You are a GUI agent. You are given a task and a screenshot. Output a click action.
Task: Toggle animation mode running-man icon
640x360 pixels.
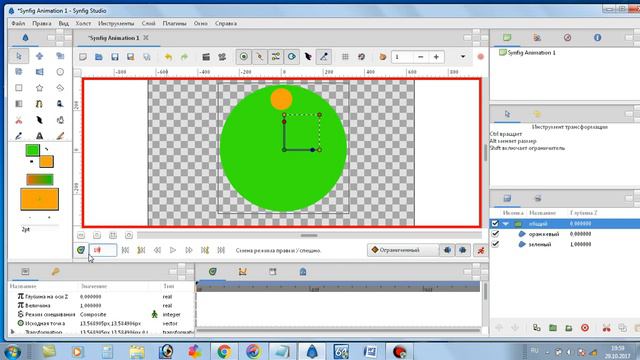coord(481,250)
